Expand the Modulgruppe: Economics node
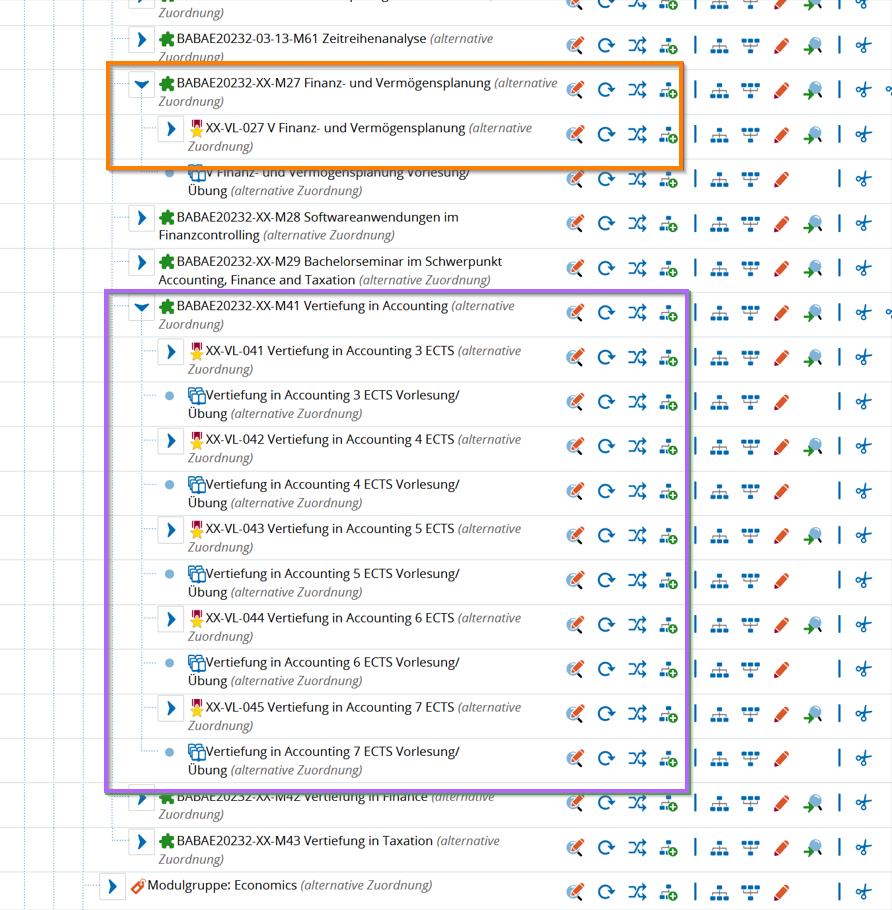This screenshot has height=910, width=892. coord(113,886)
